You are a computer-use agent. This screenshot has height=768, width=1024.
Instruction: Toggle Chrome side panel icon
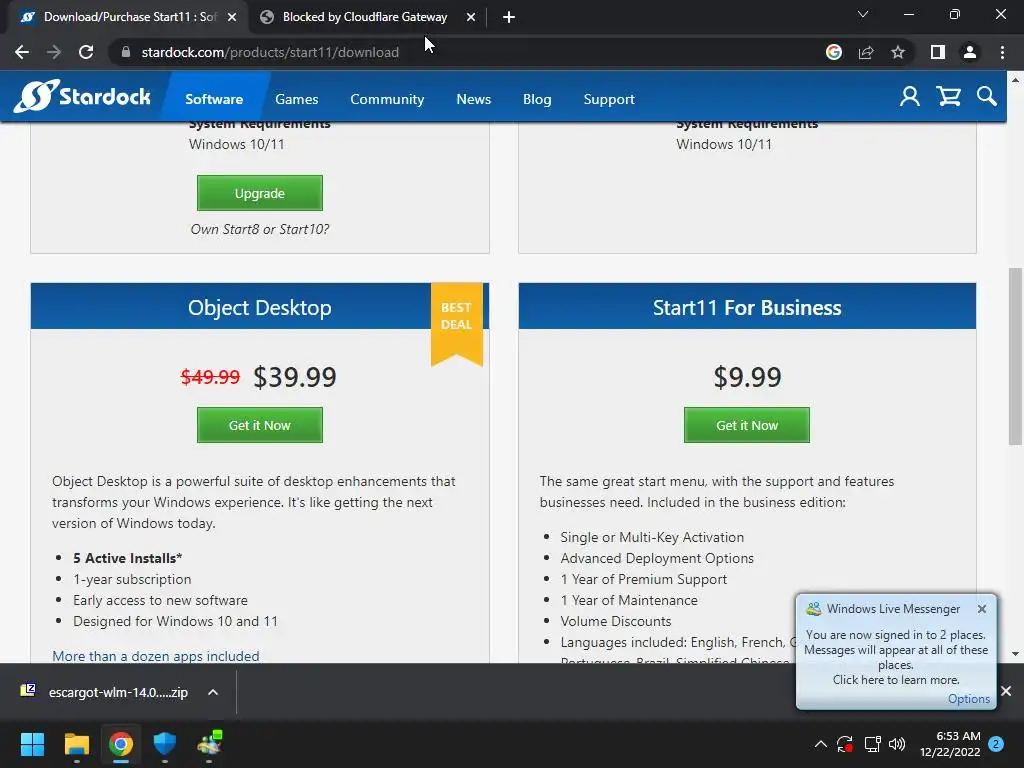click(x=938, y=52)
